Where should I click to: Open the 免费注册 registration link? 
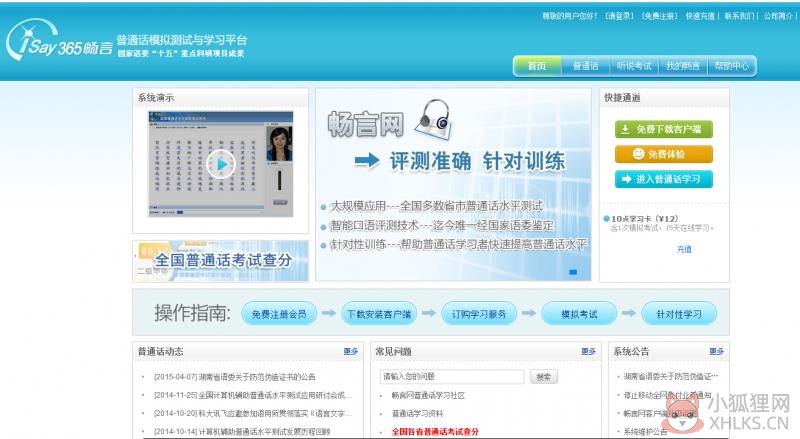pos(660,16)
